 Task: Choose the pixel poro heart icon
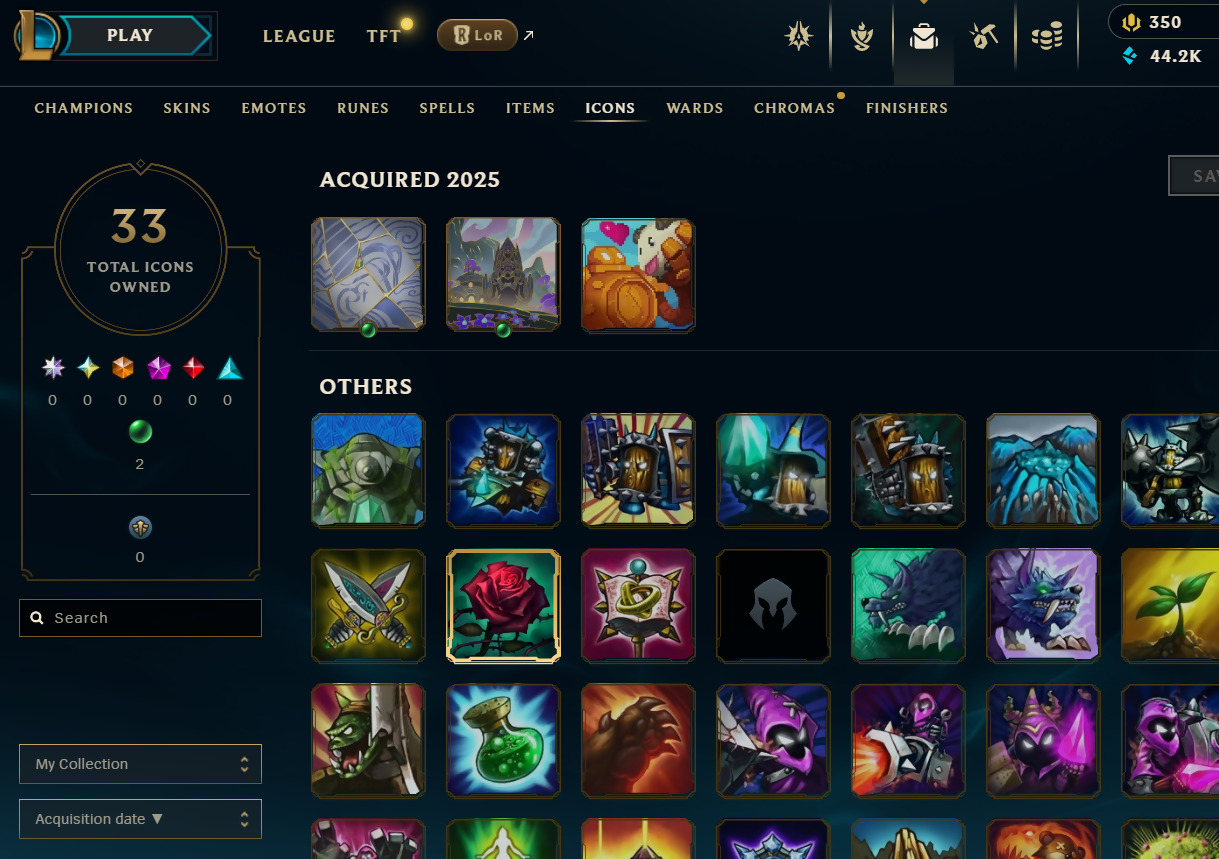tap(638, 275)
